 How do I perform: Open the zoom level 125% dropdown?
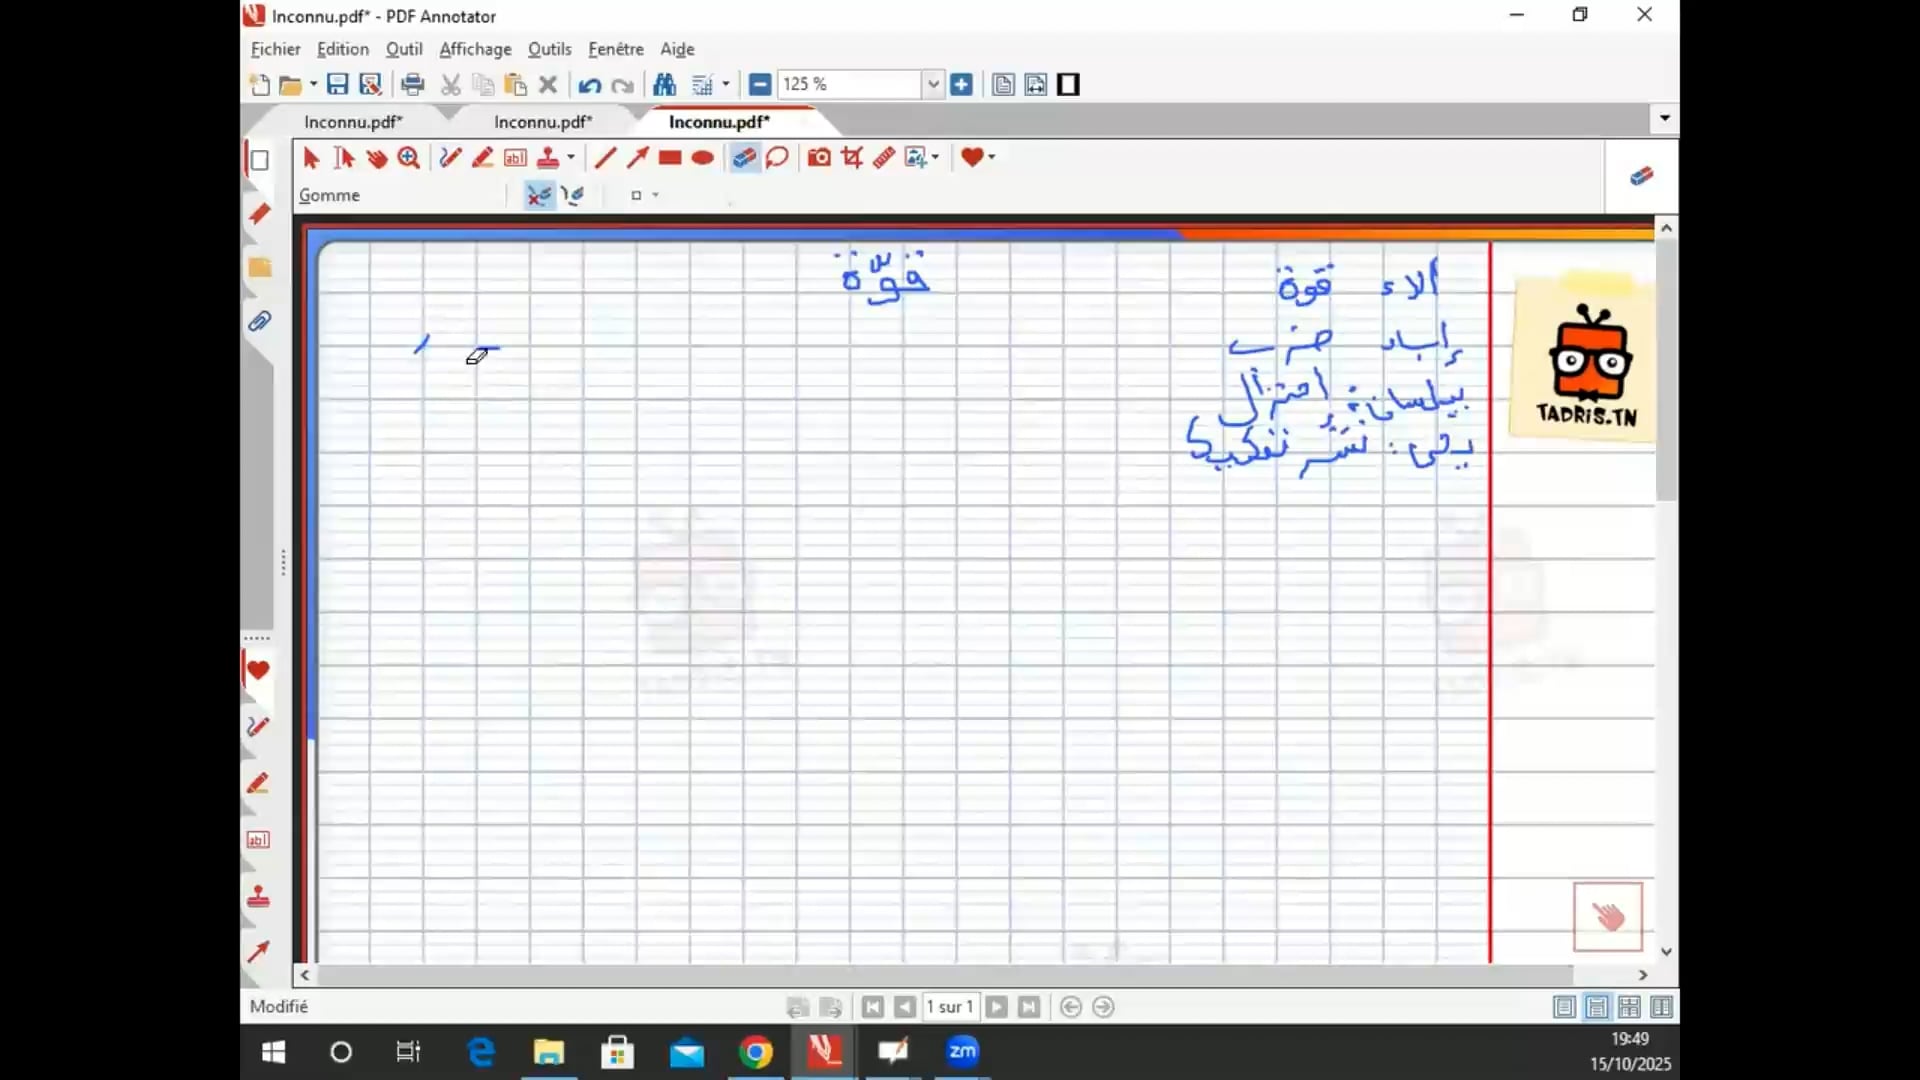[933, 84]
